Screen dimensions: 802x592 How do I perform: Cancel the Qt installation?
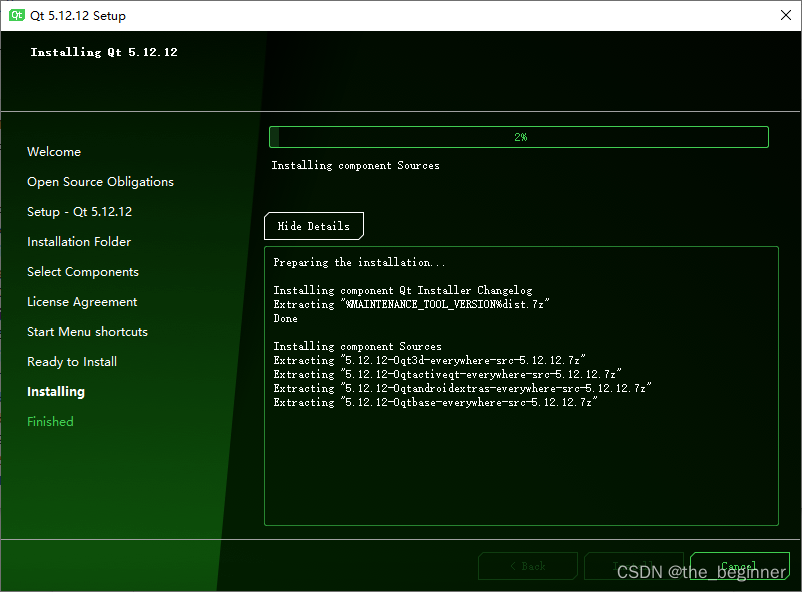coord(740,566)
